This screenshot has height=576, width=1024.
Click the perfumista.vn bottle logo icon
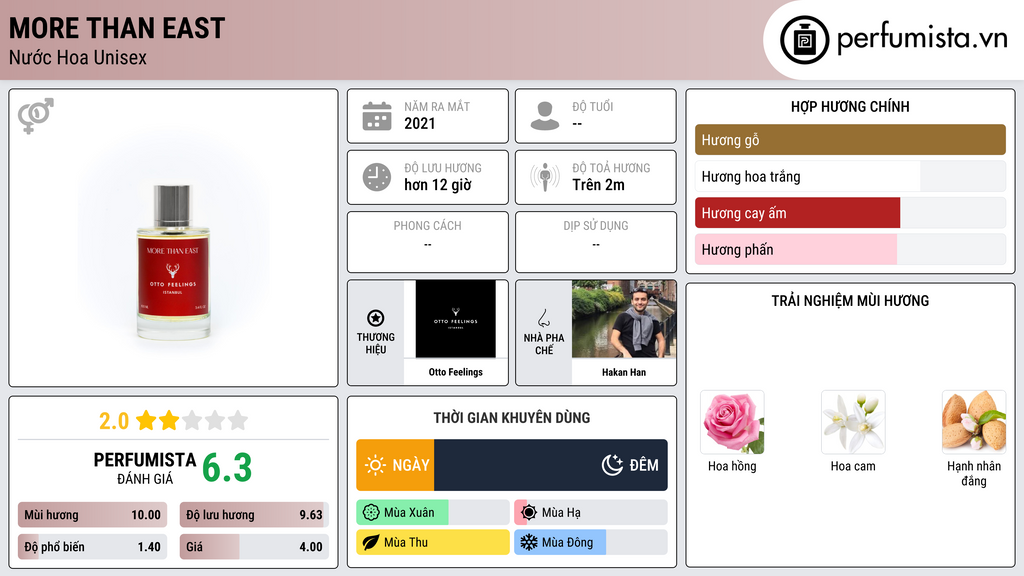tap(804, 40)
